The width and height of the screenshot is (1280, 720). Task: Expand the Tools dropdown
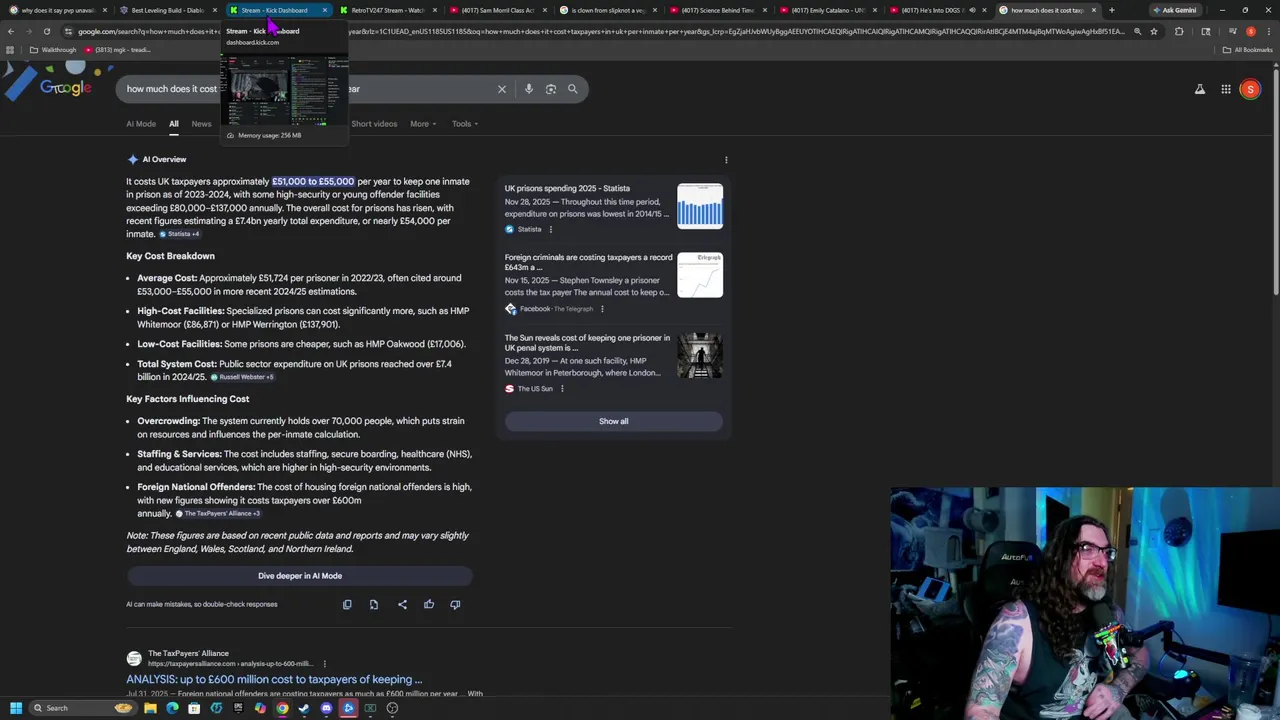pos(465,124)
